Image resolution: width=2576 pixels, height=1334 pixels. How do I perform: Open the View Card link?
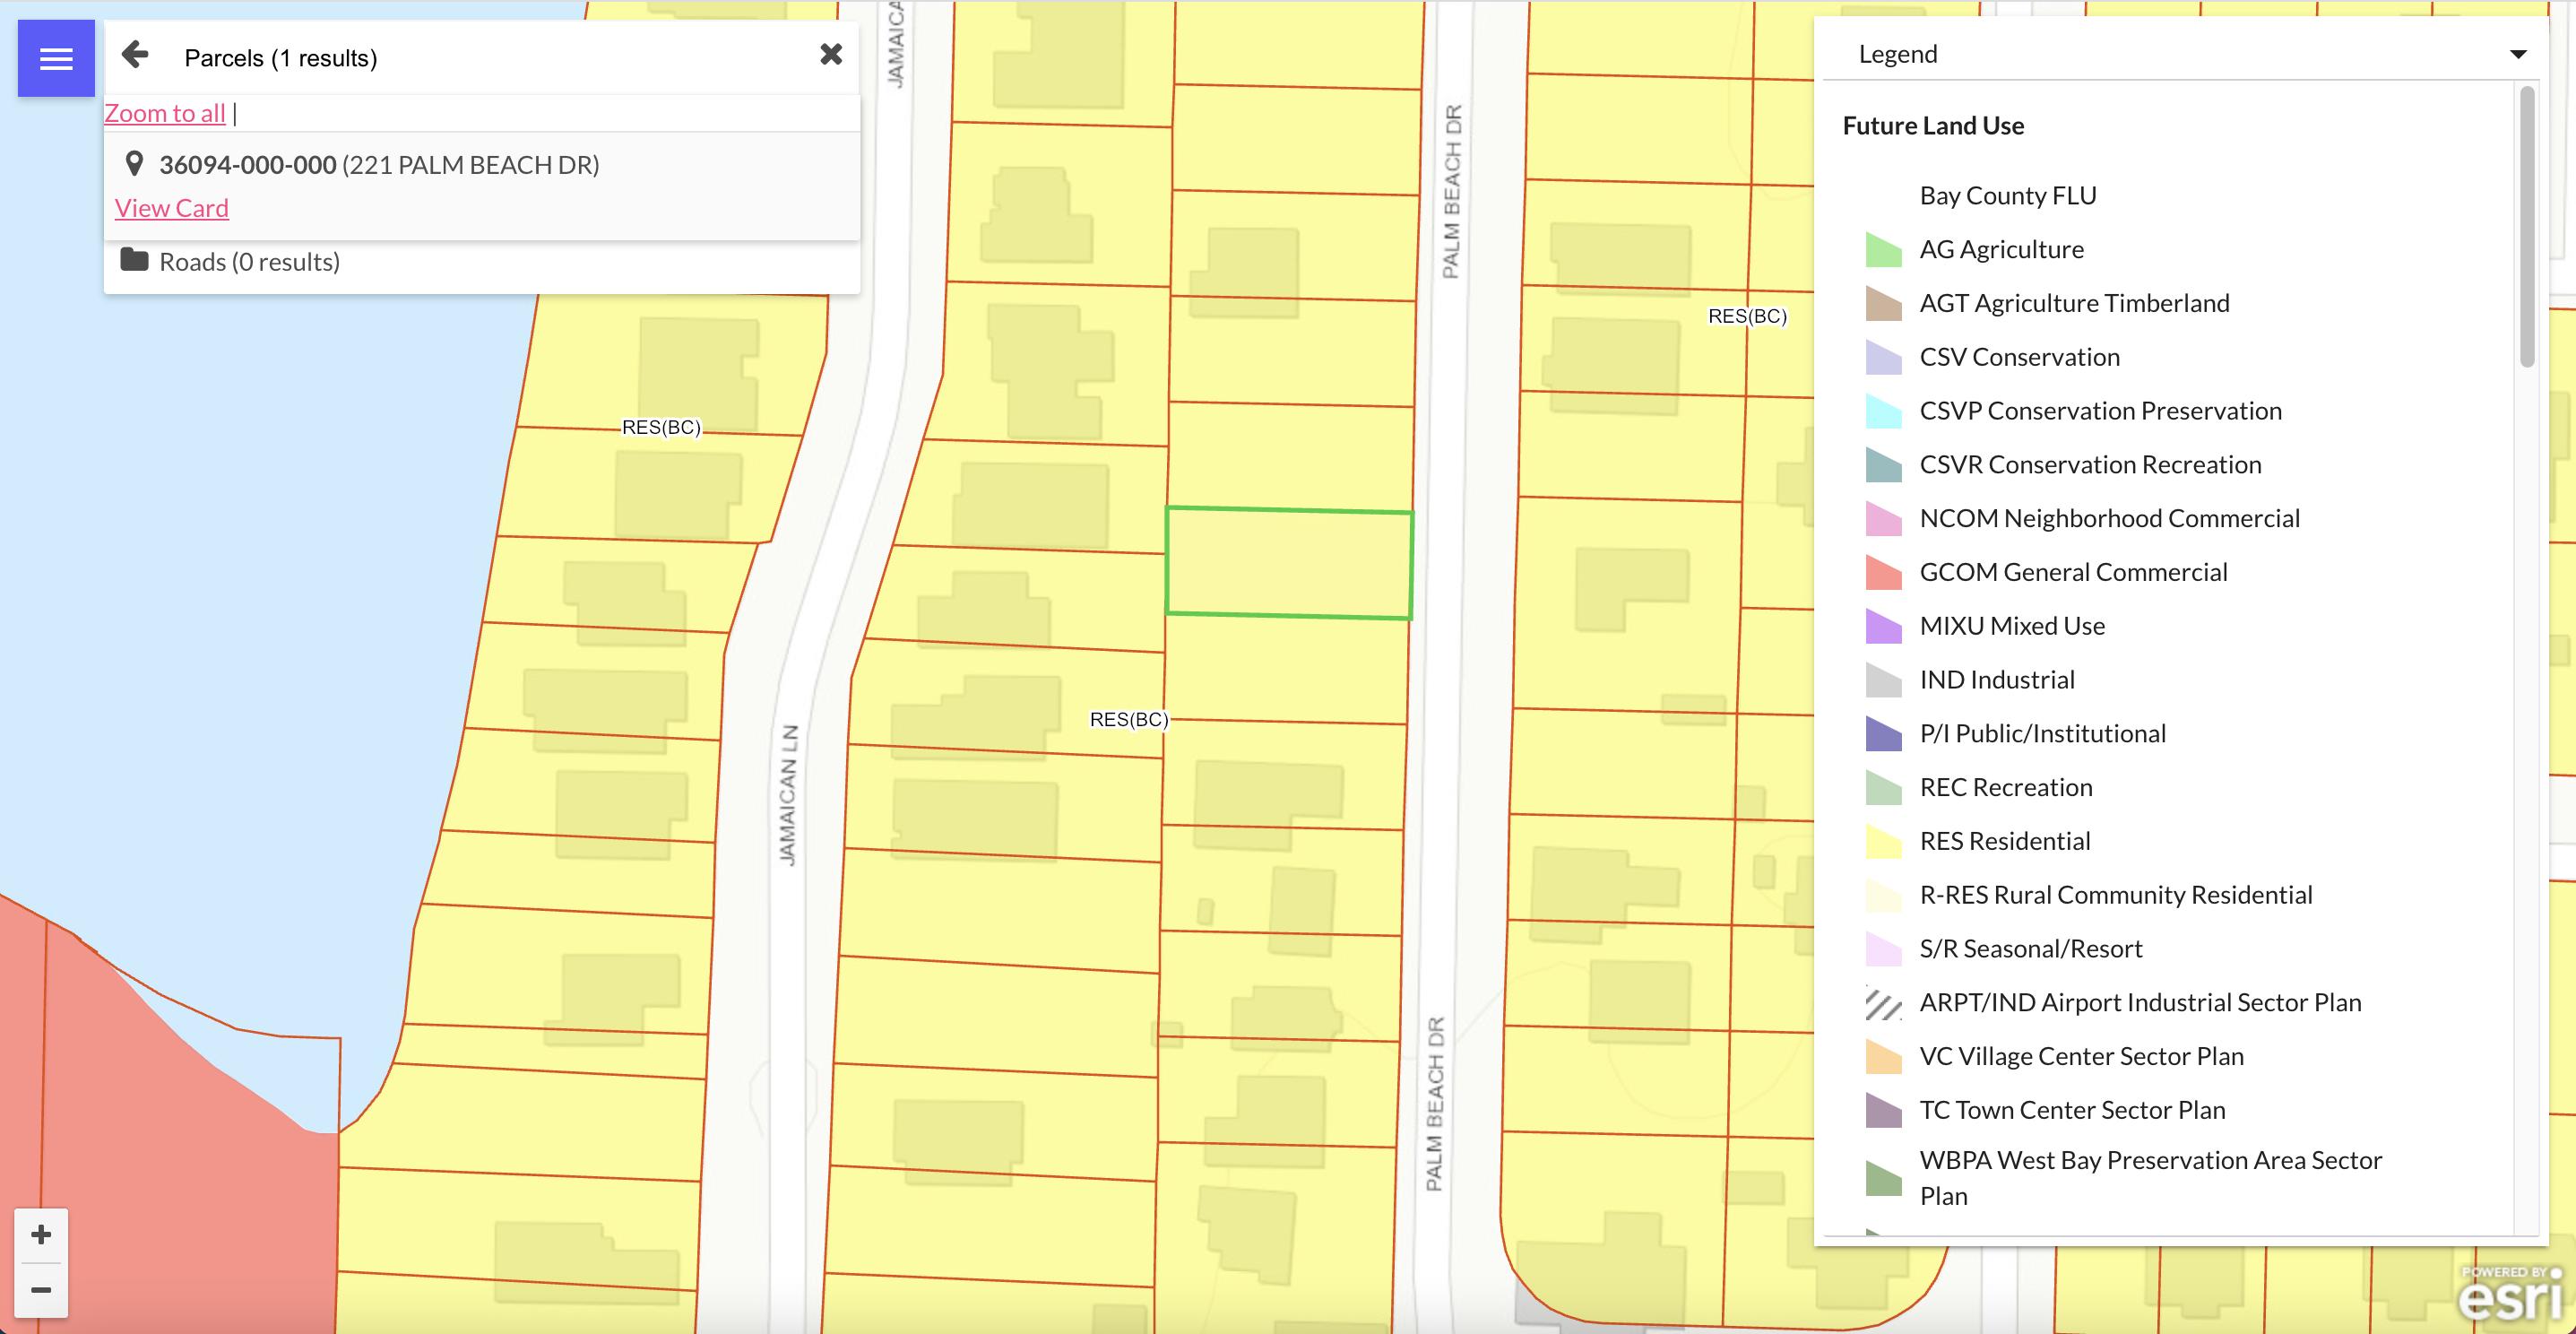171,208
